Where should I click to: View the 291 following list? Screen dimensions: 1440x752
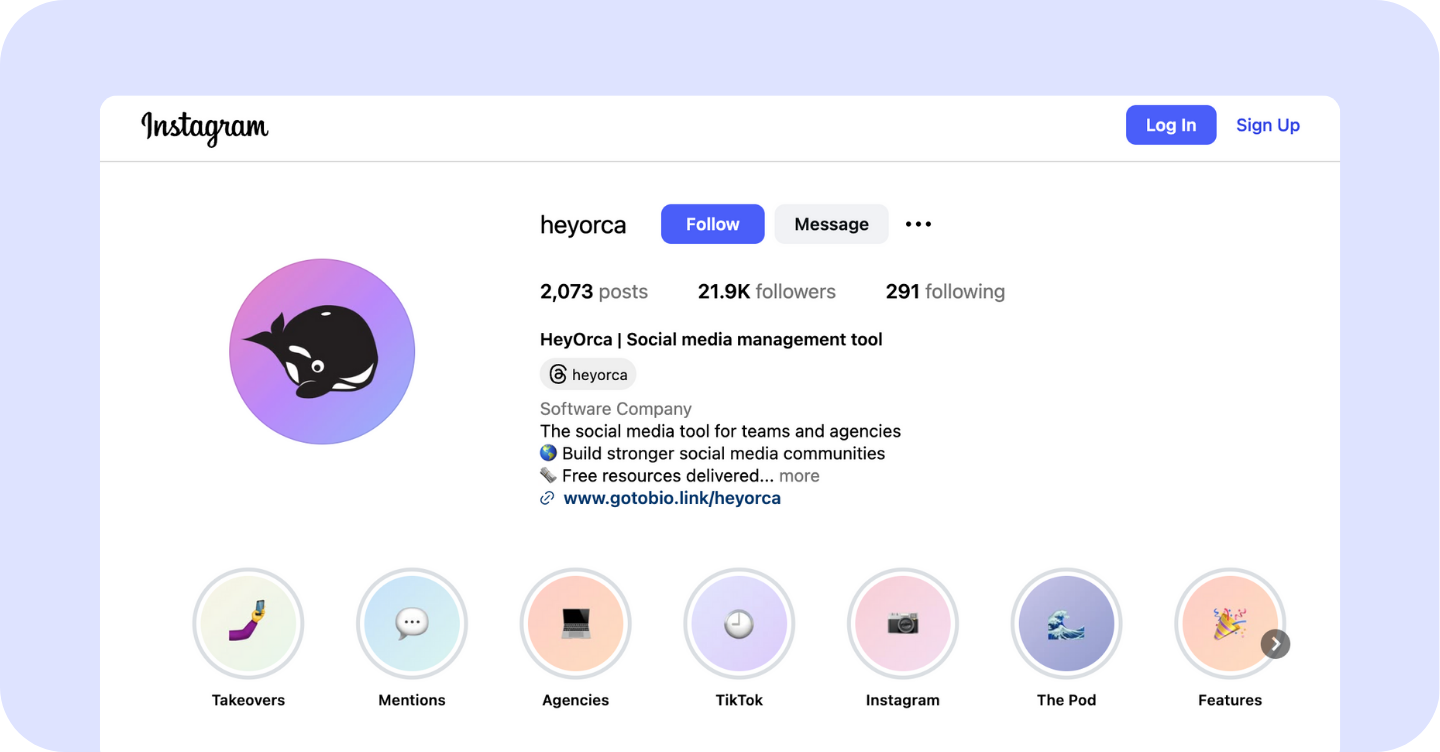[945, 292]
